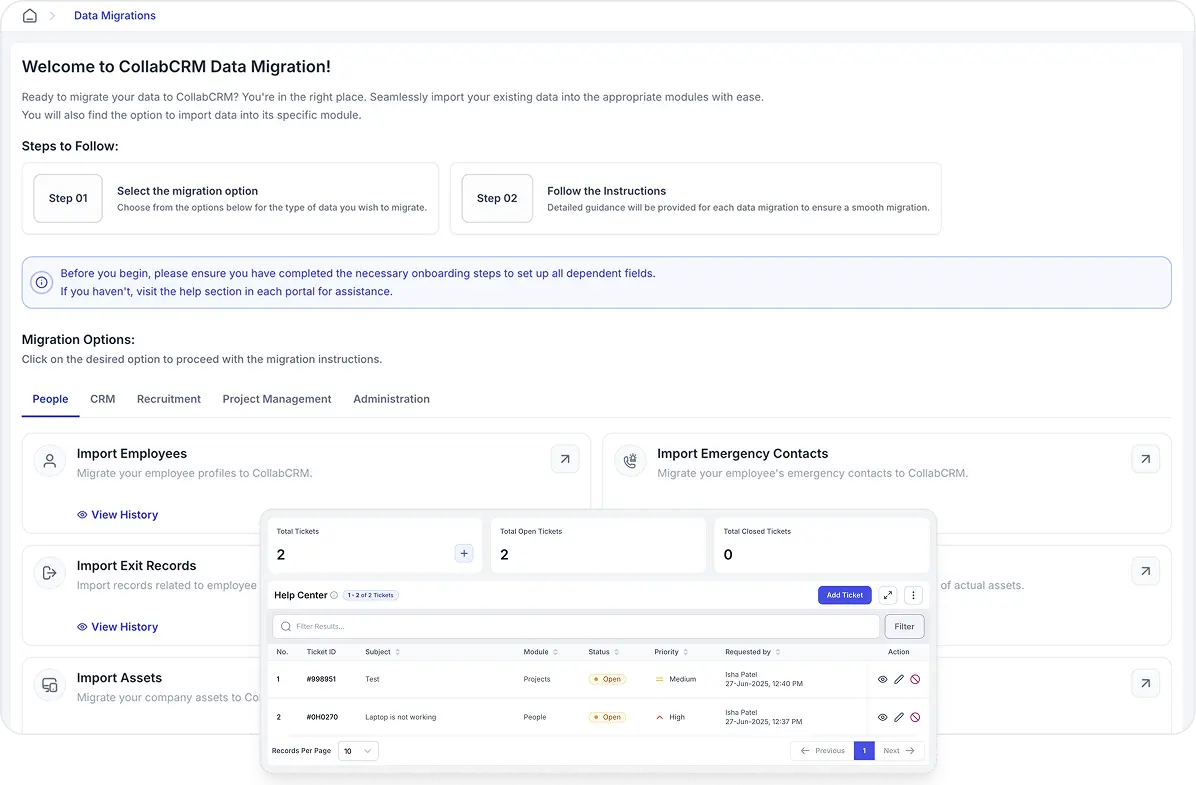Click the plus icon on Total Tickets card
Viewport: 1196px width, 785px height.
pyautogui.click(x=463, y=552)
